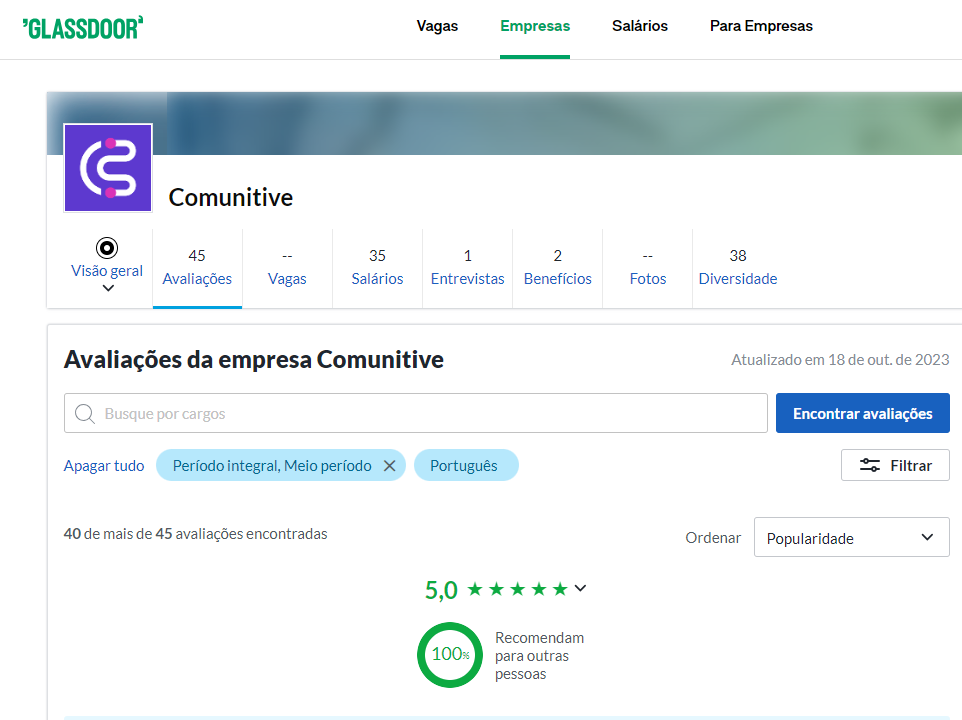Click the search magnifier icon
Viewport: 962px width, 720px height.
pos(85,413)
